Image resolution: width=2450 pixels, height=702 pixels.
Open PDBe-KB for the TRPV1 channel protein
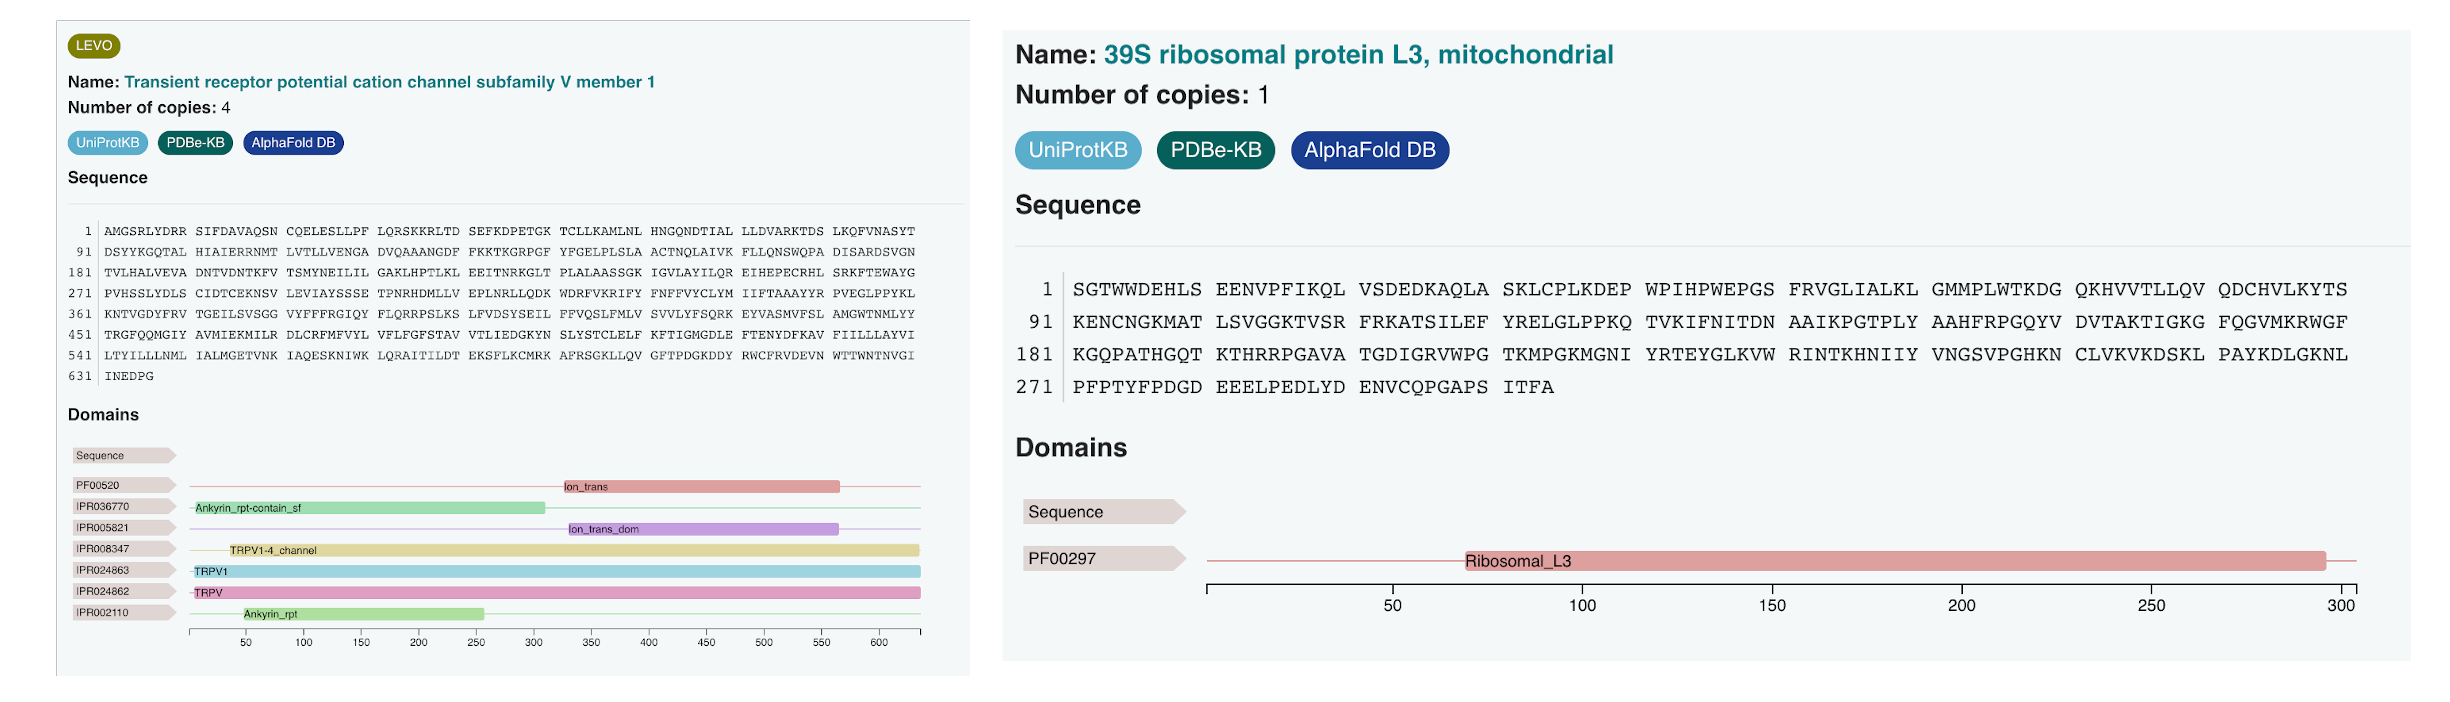click(x=195, y=143)
